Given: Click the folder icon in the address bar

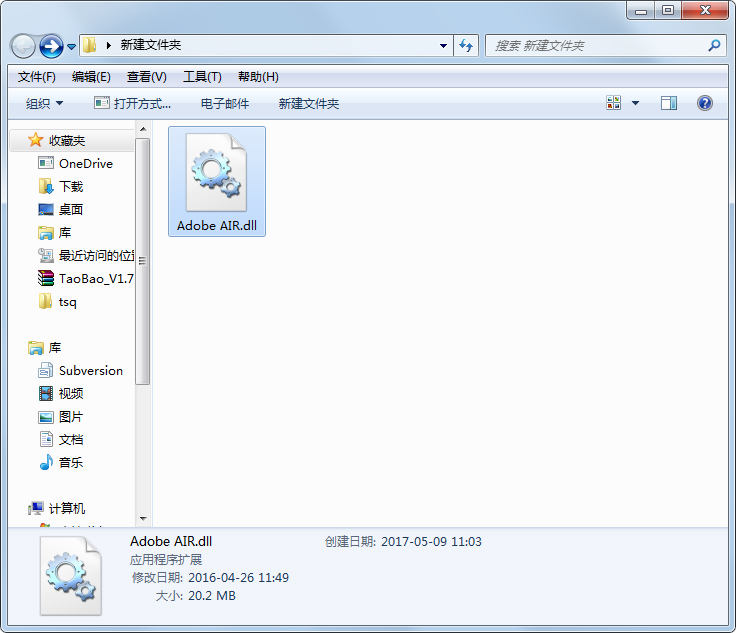Looking at the screenshot, I should pos(90,46).
